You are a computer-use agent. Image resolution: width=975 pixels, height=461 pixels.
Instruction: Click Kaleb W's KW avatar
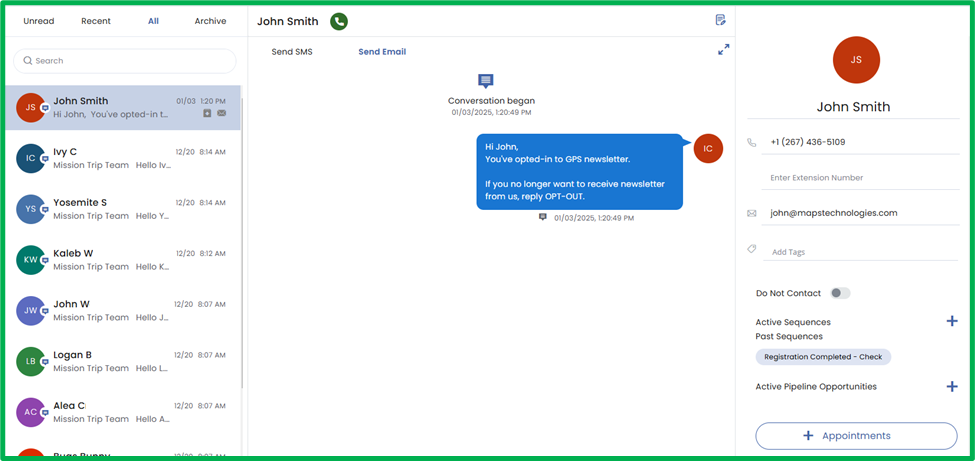click(x=30, y=260)
